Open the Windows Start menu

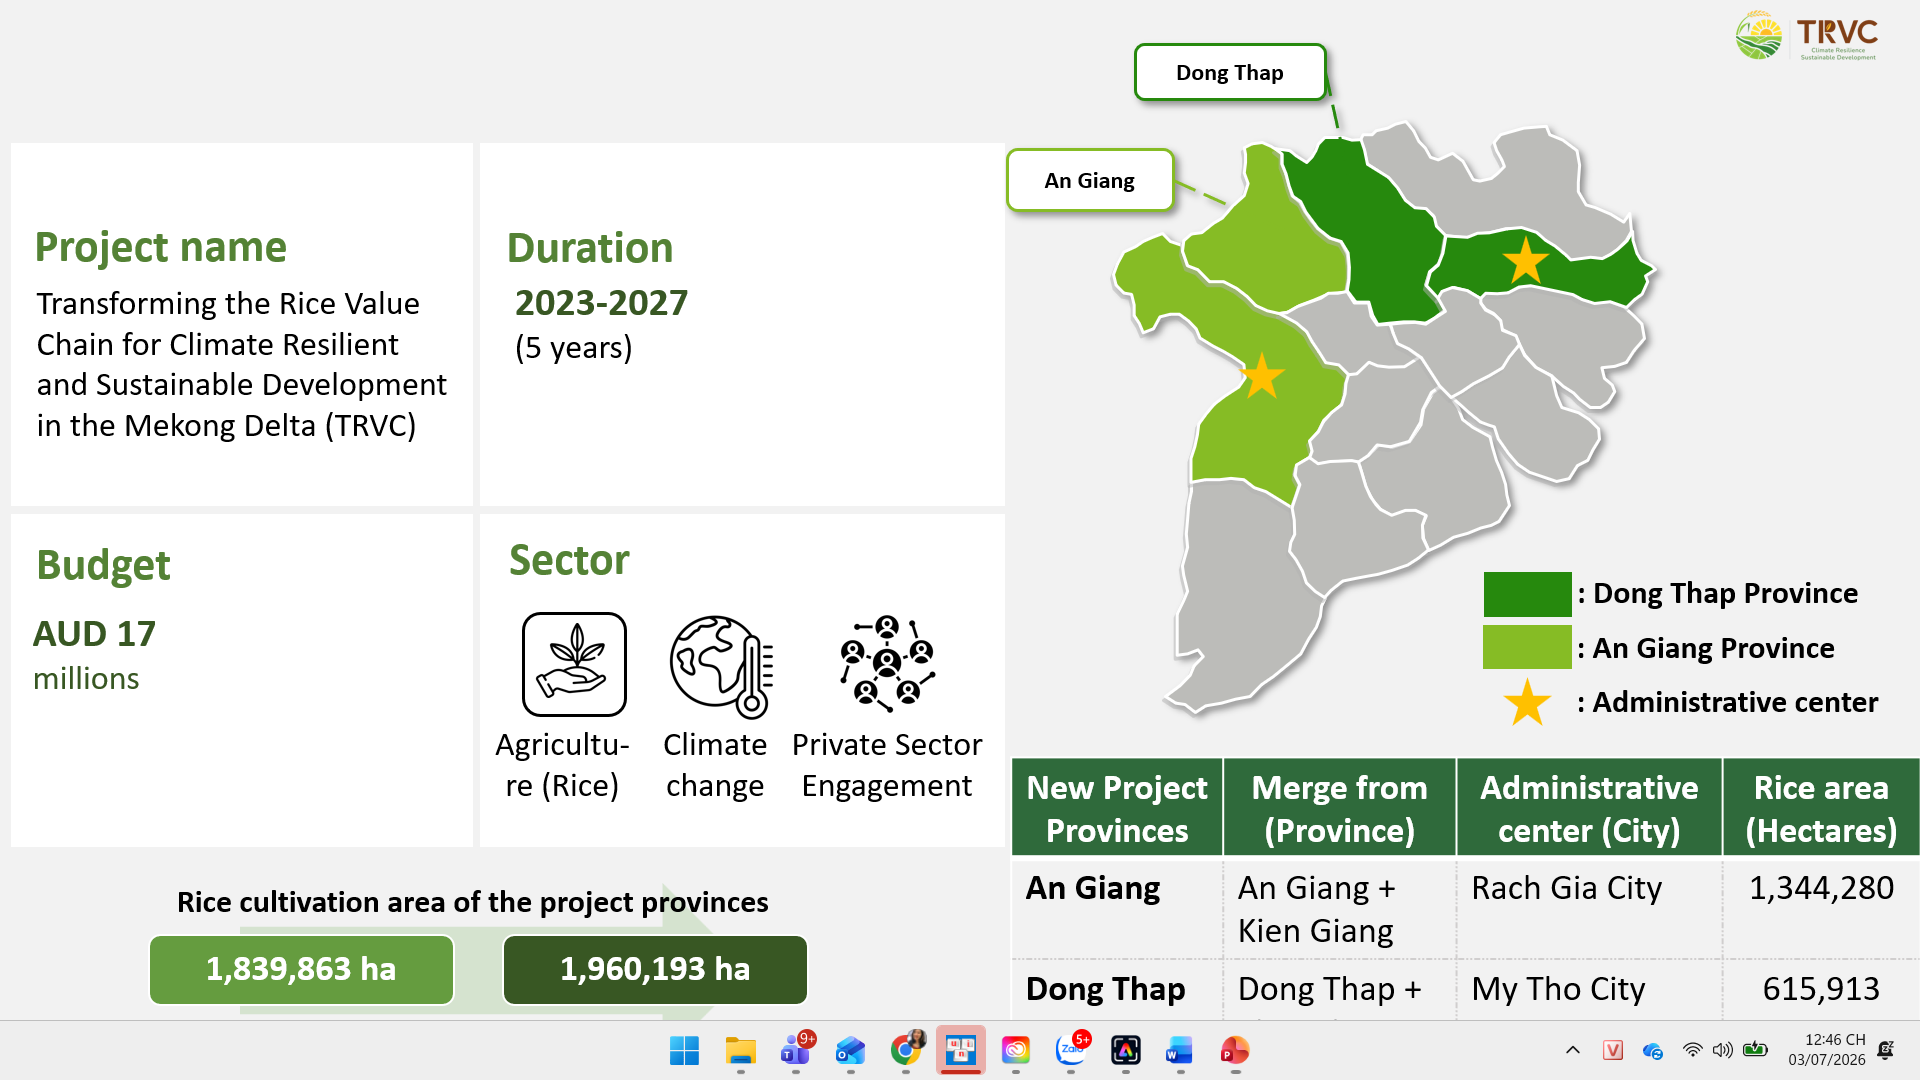tap(685, 1050)
